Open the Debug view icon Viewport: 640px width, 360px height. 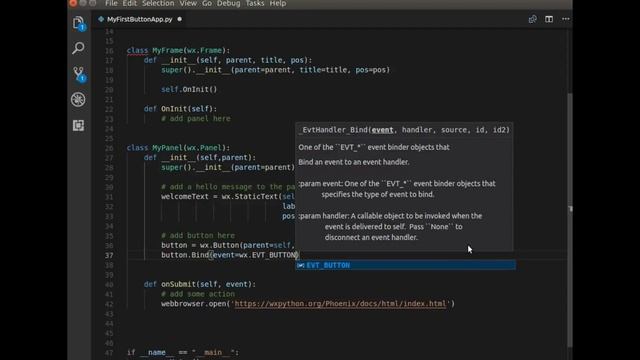coord(78,100)
